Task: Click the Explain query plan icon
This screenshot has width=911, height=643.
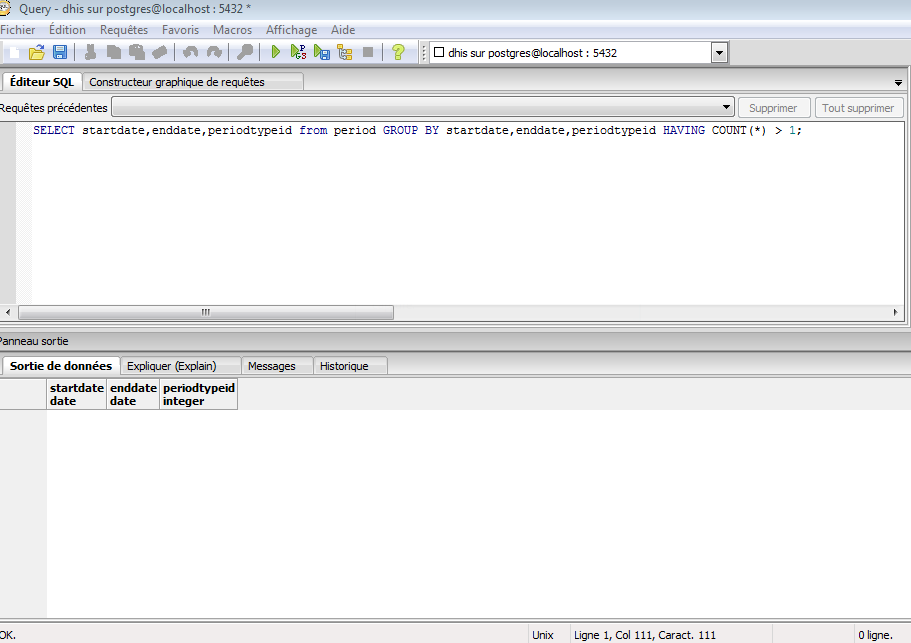Action: pyautogui.click(x=345, y=52)
